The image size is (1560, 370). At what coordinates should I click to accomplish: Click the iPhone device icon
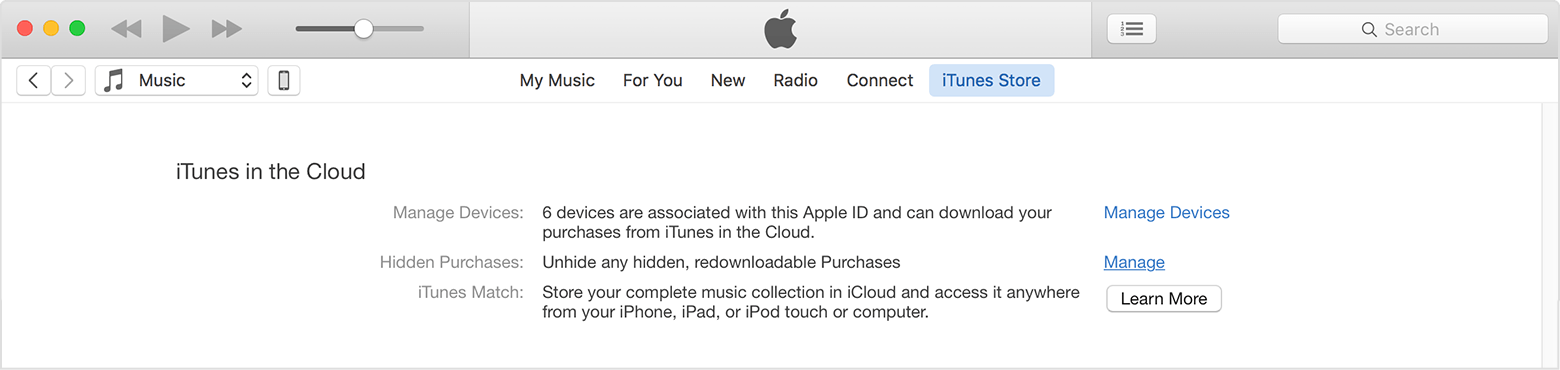coord(284,81)
